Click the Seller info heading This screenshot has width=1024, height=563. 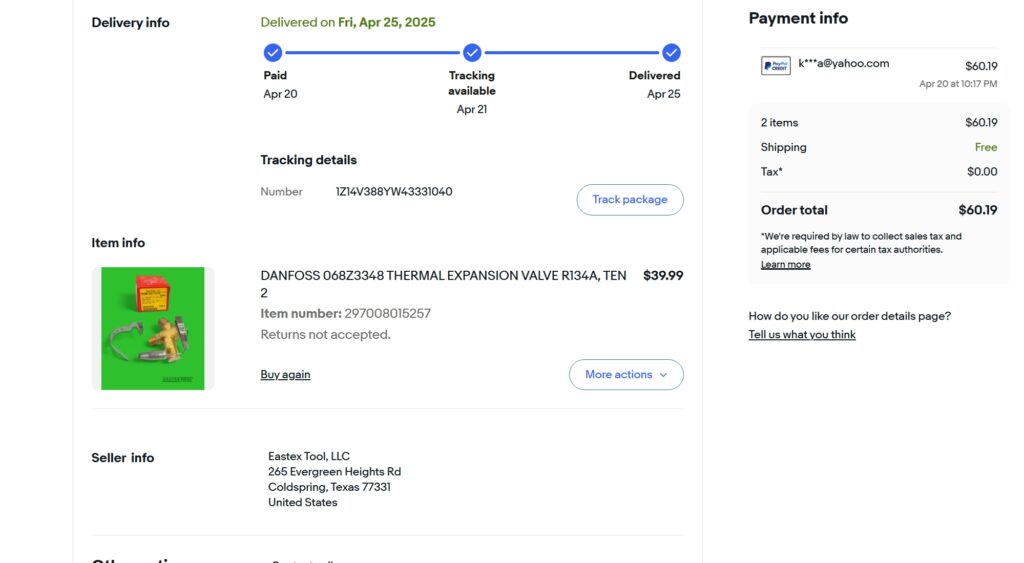123,458
